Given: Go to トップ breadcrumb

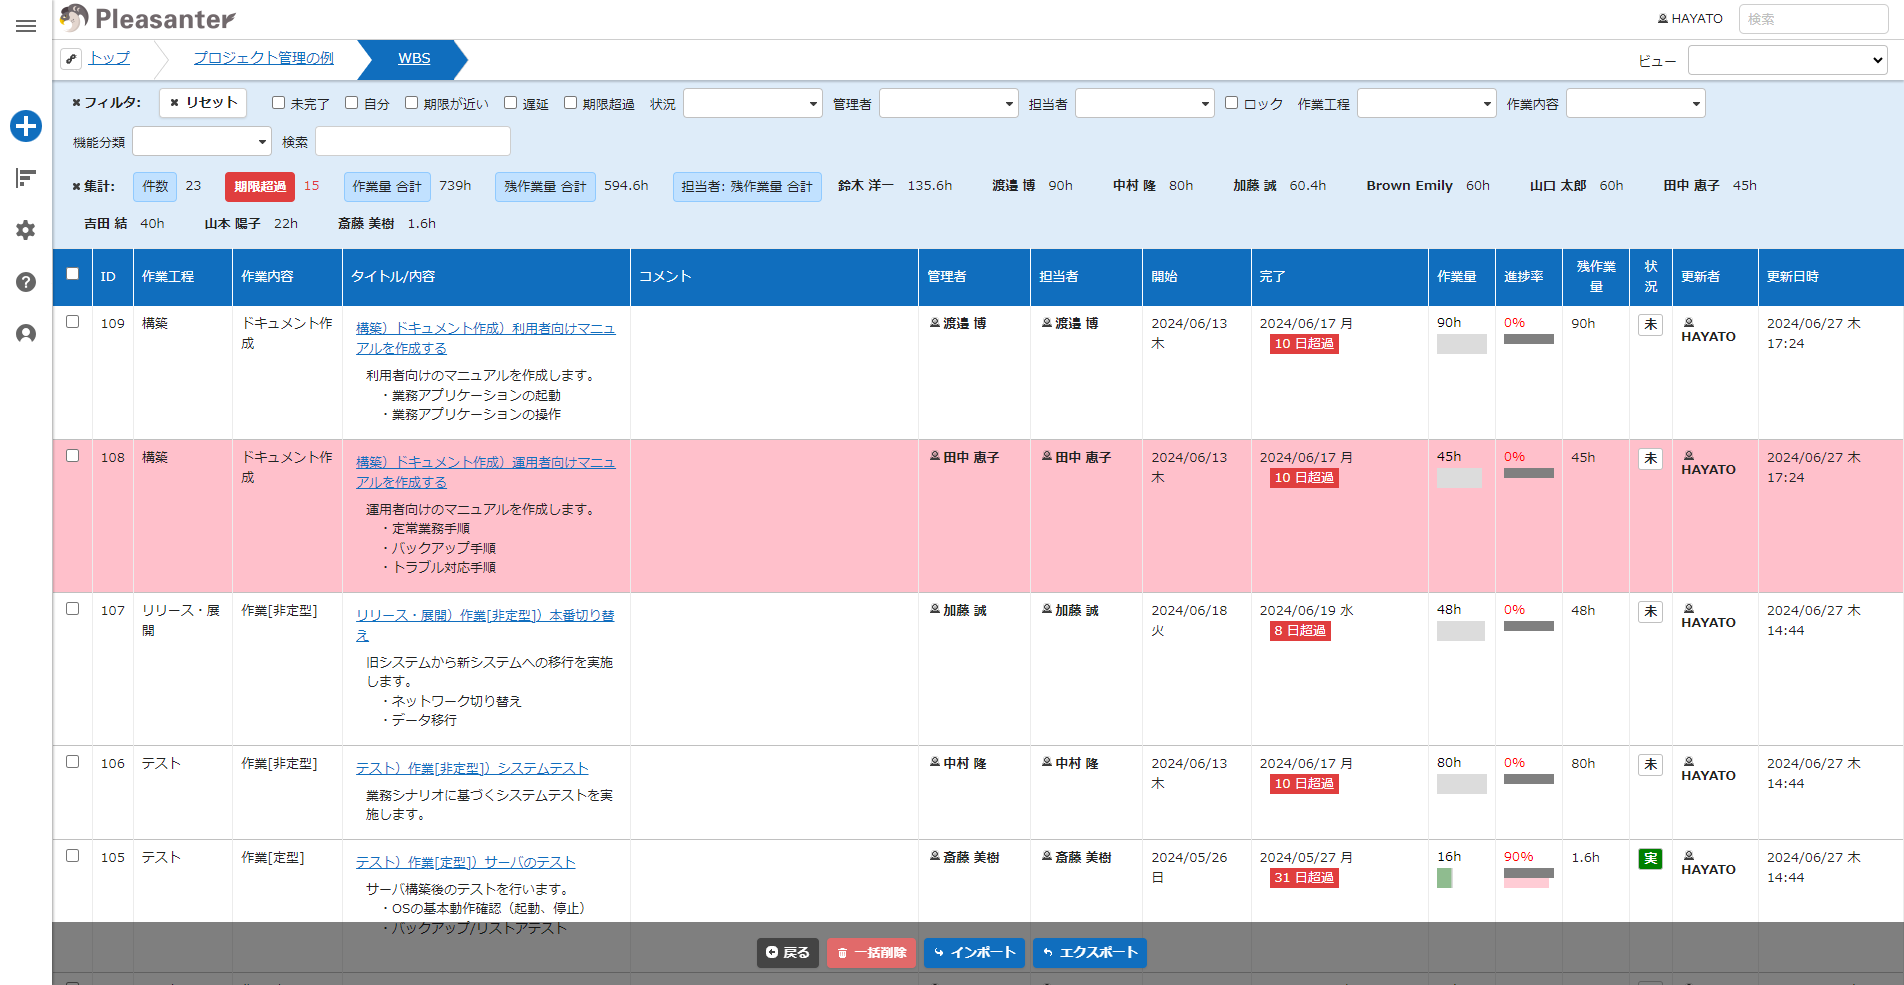Looking at the screenshot, I should pos(109,58).
